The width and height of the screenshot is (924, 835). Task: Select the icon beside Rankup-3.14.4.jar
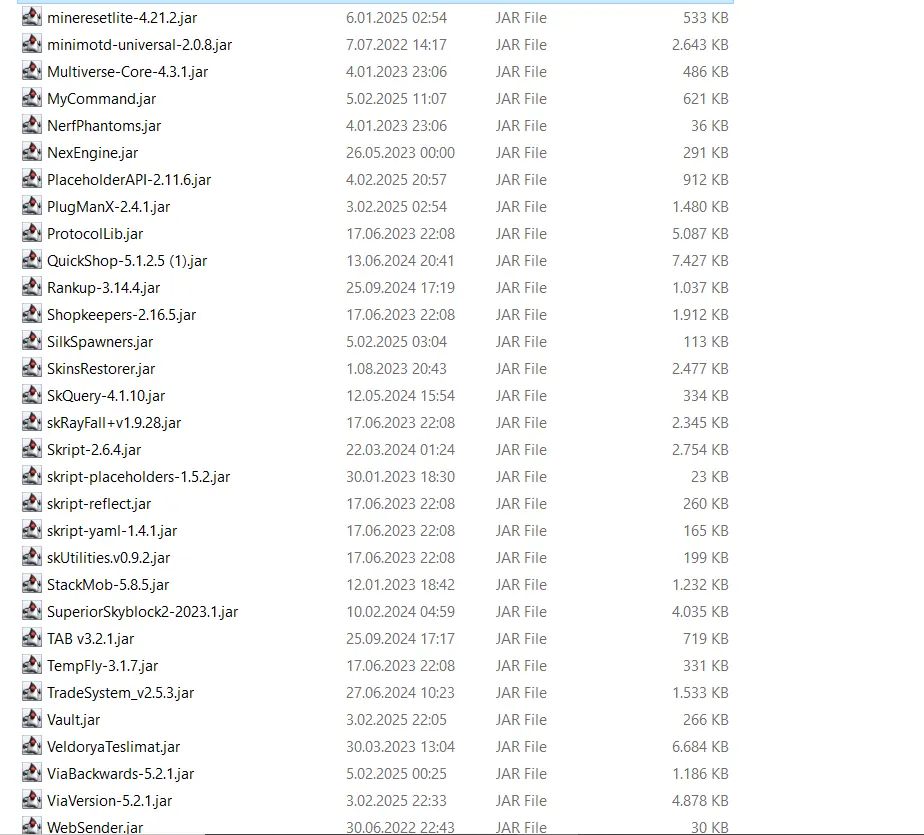pyautogui.click(x=32, y=288)
